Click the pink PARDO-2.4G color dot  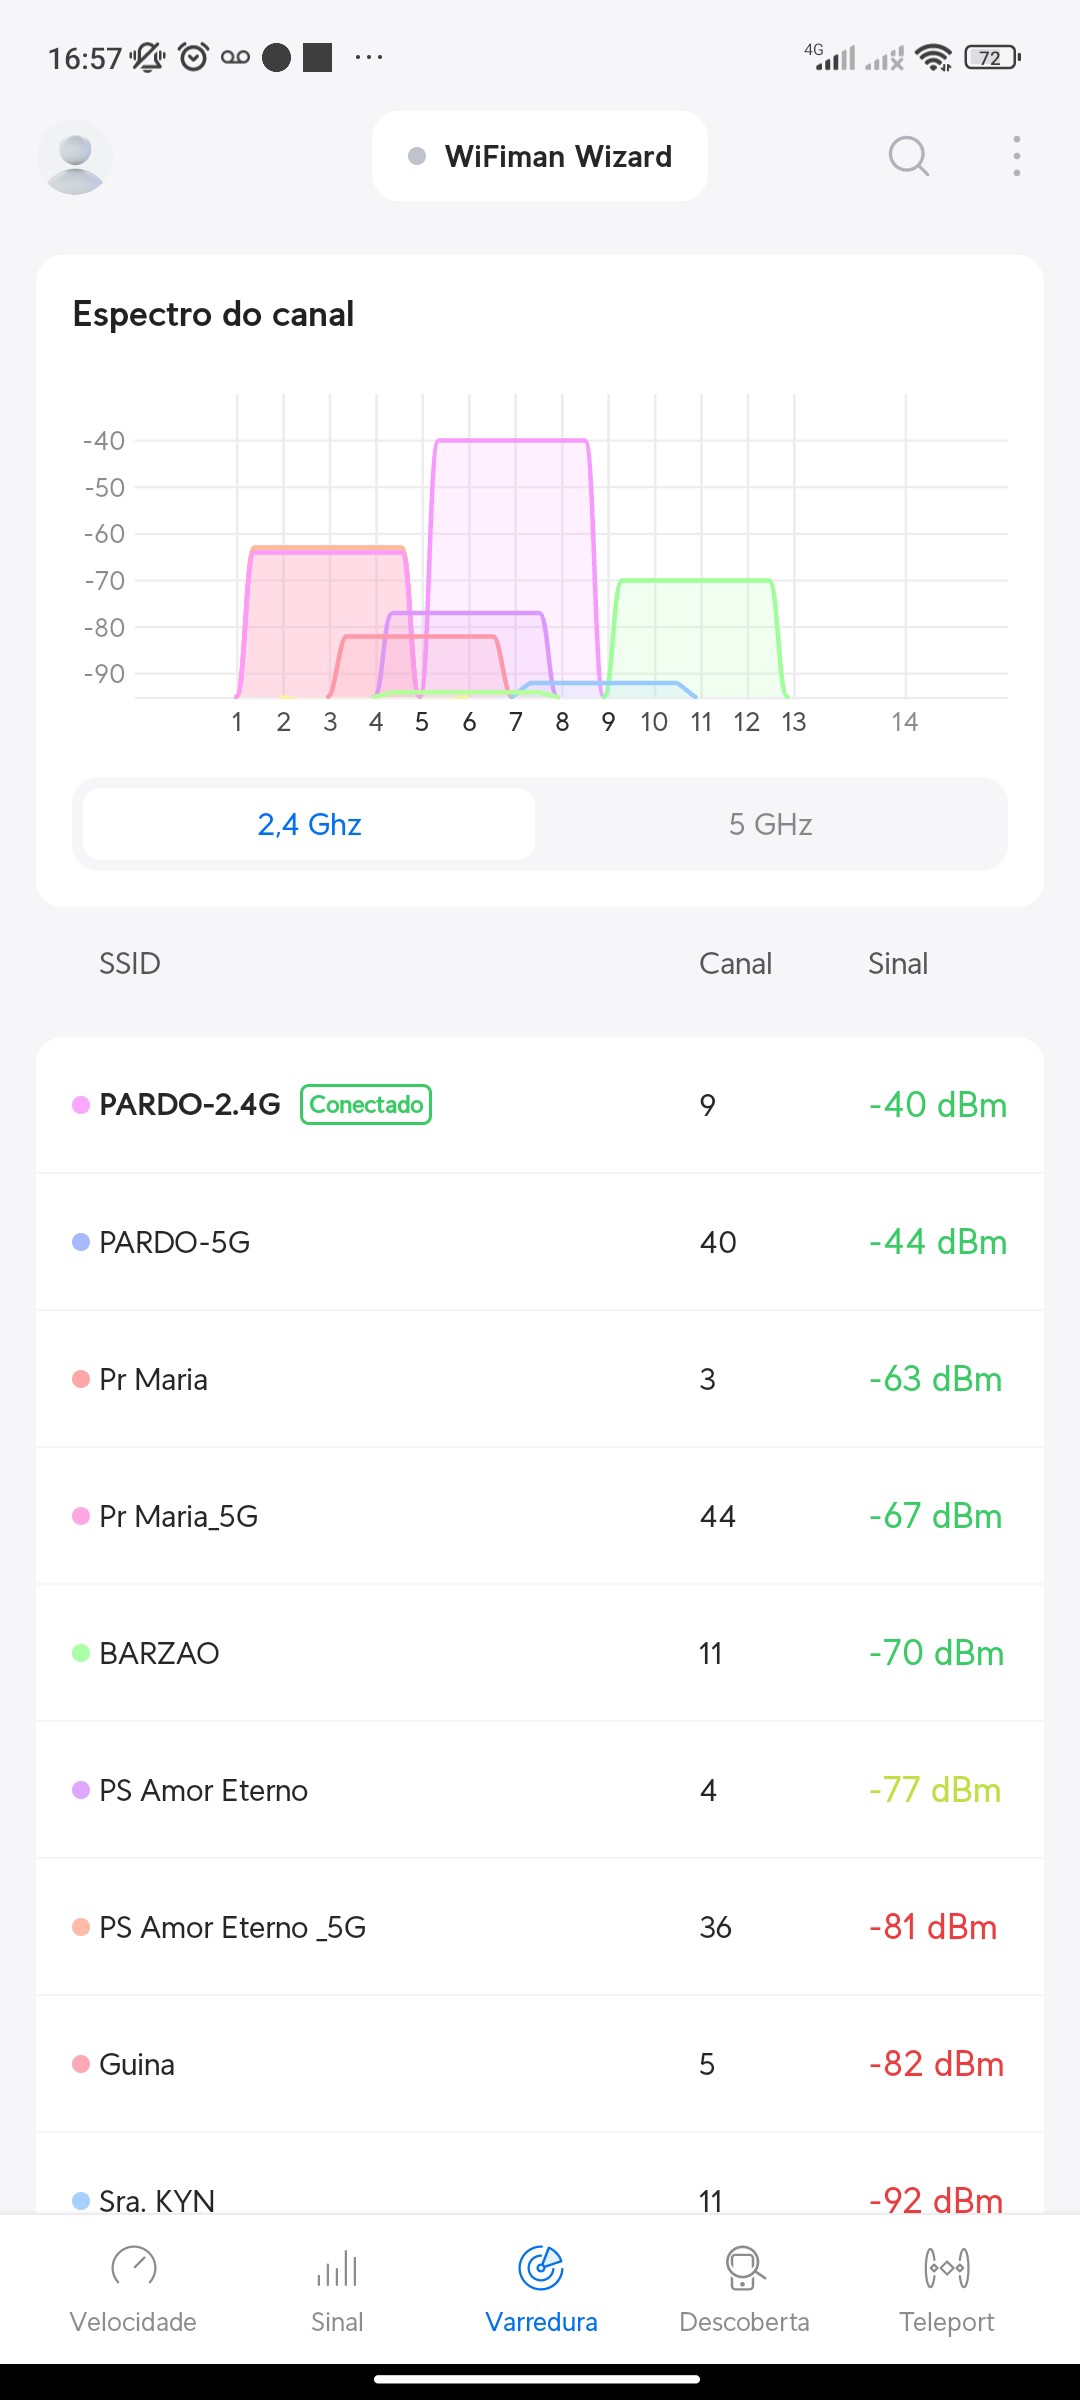click(81, 1105)
